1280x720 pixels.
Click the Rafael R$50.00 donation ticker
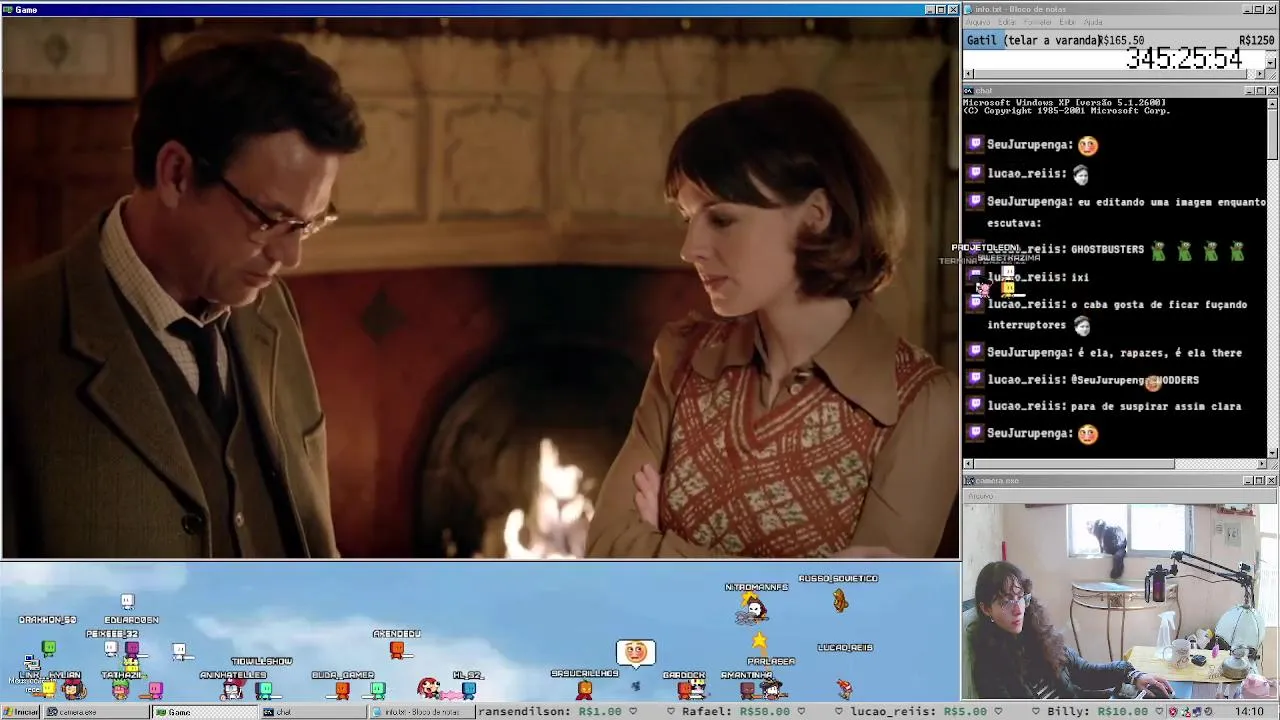coord(735,712)
